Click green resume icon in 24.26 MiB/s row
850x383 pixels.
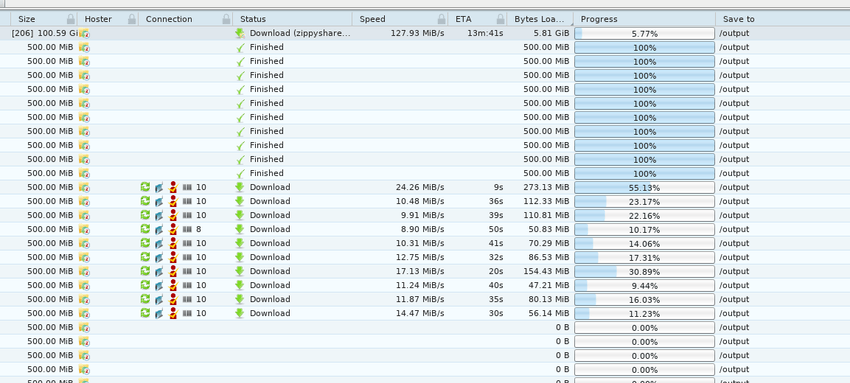[x=145, y=187]
